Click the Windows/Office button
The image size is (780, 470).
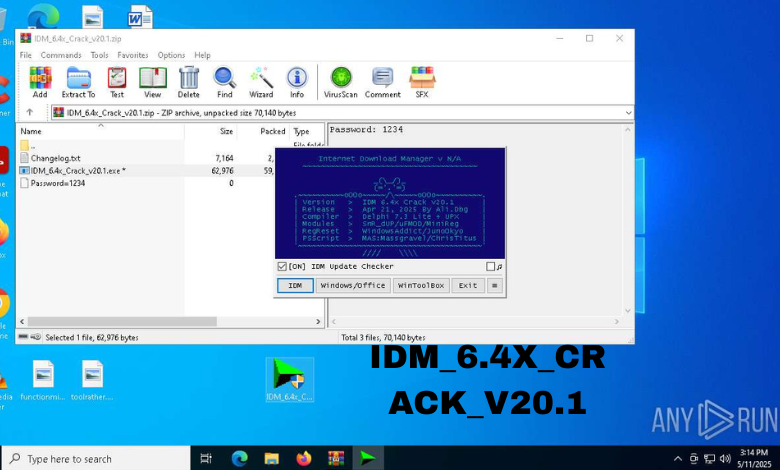[x=353, y=285]
